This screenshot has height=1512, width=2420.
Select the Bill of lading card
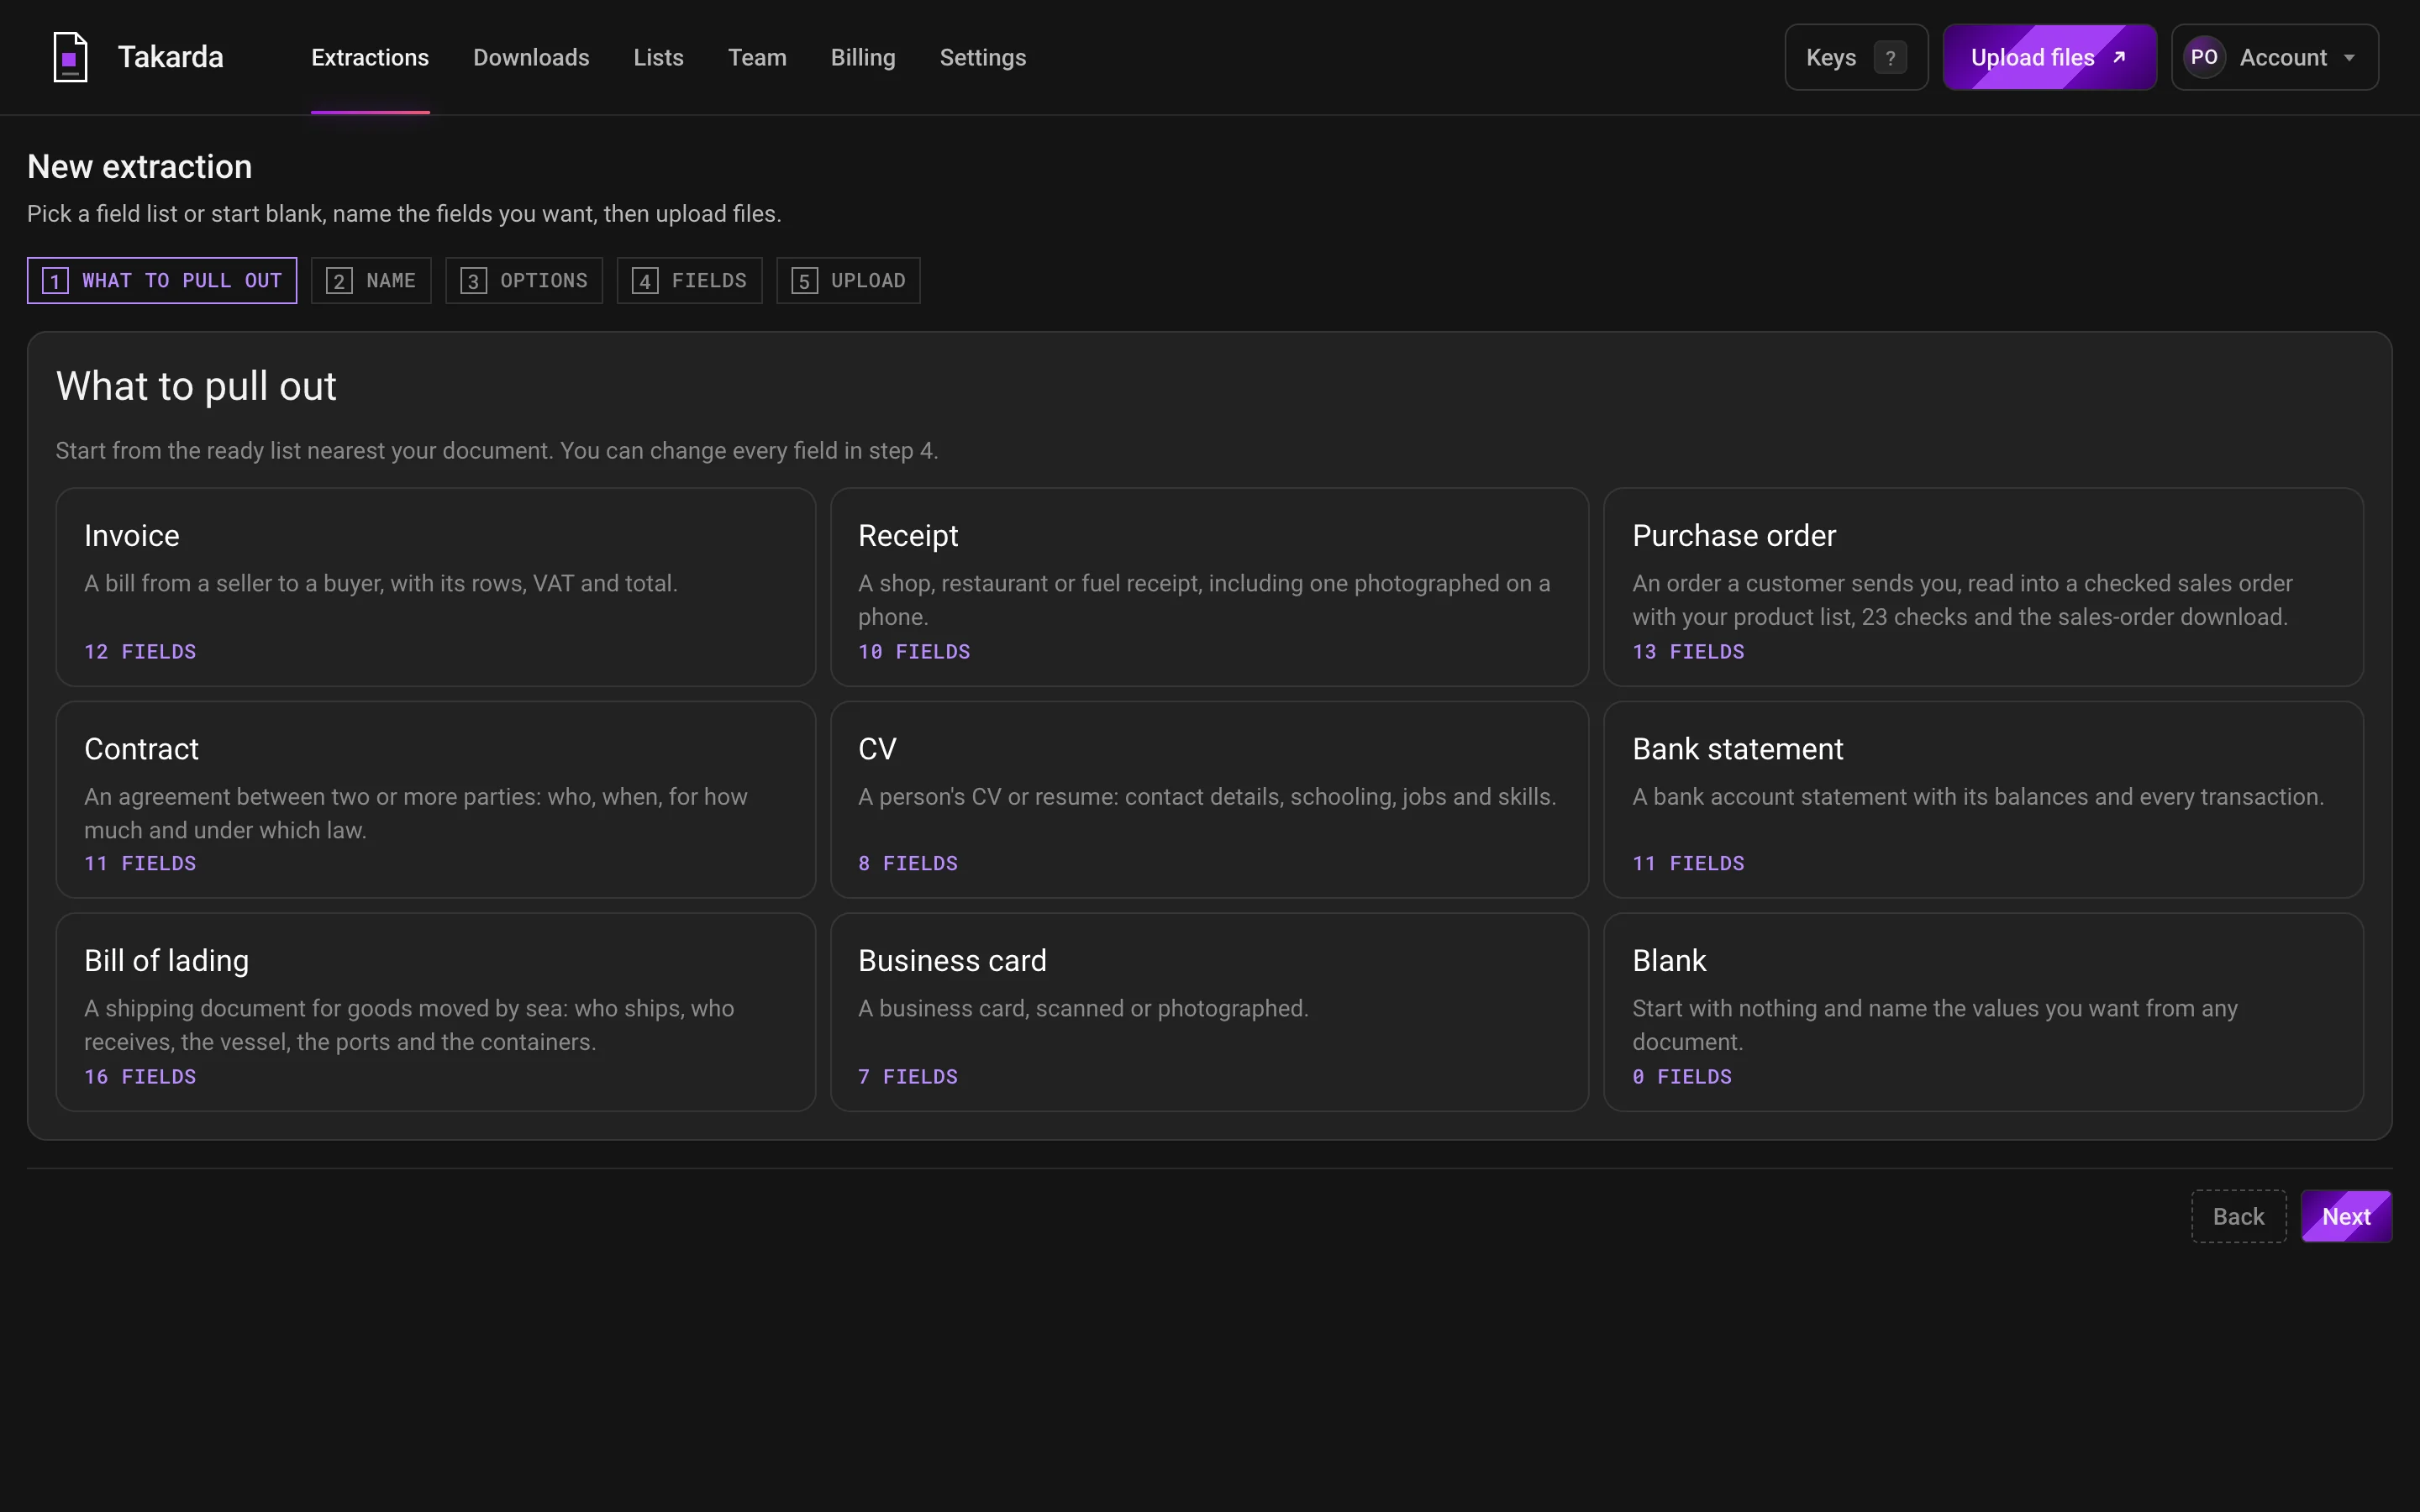coord(436,1012)
